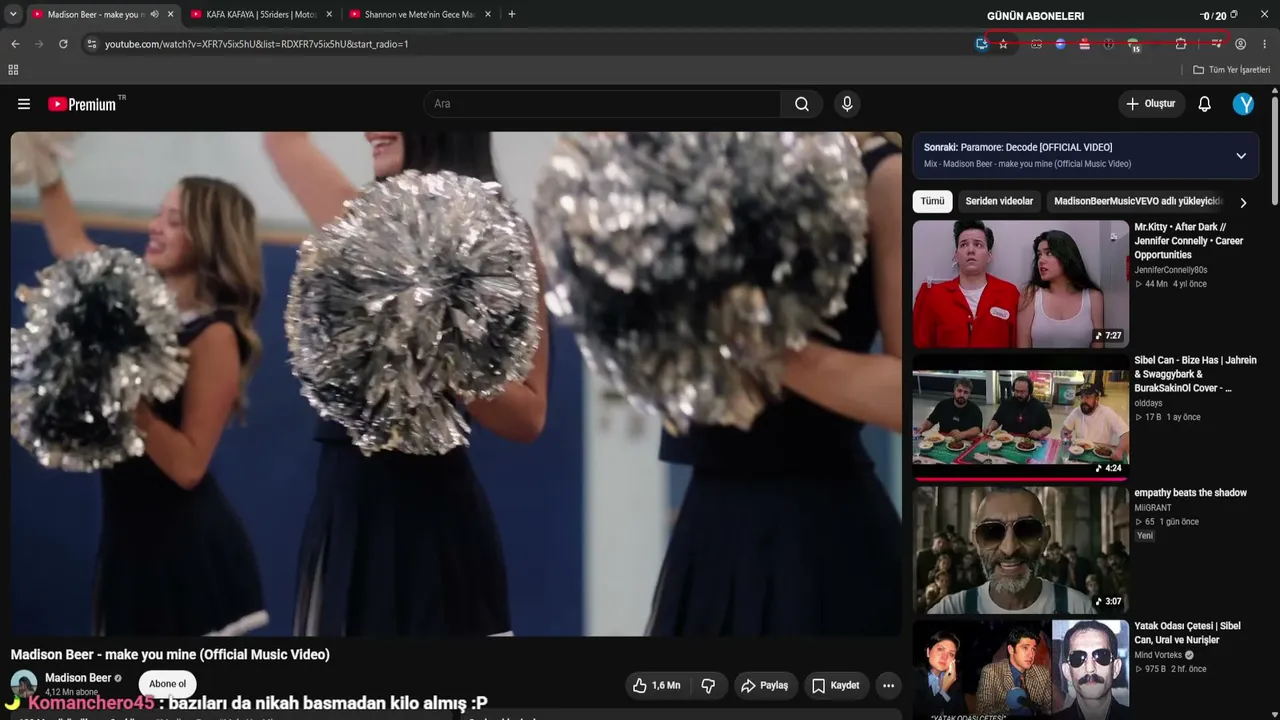The image size is (1280, 720).
Task: Open the Sibel Can Bize Has thumbnail
Action: [1021, 417]
